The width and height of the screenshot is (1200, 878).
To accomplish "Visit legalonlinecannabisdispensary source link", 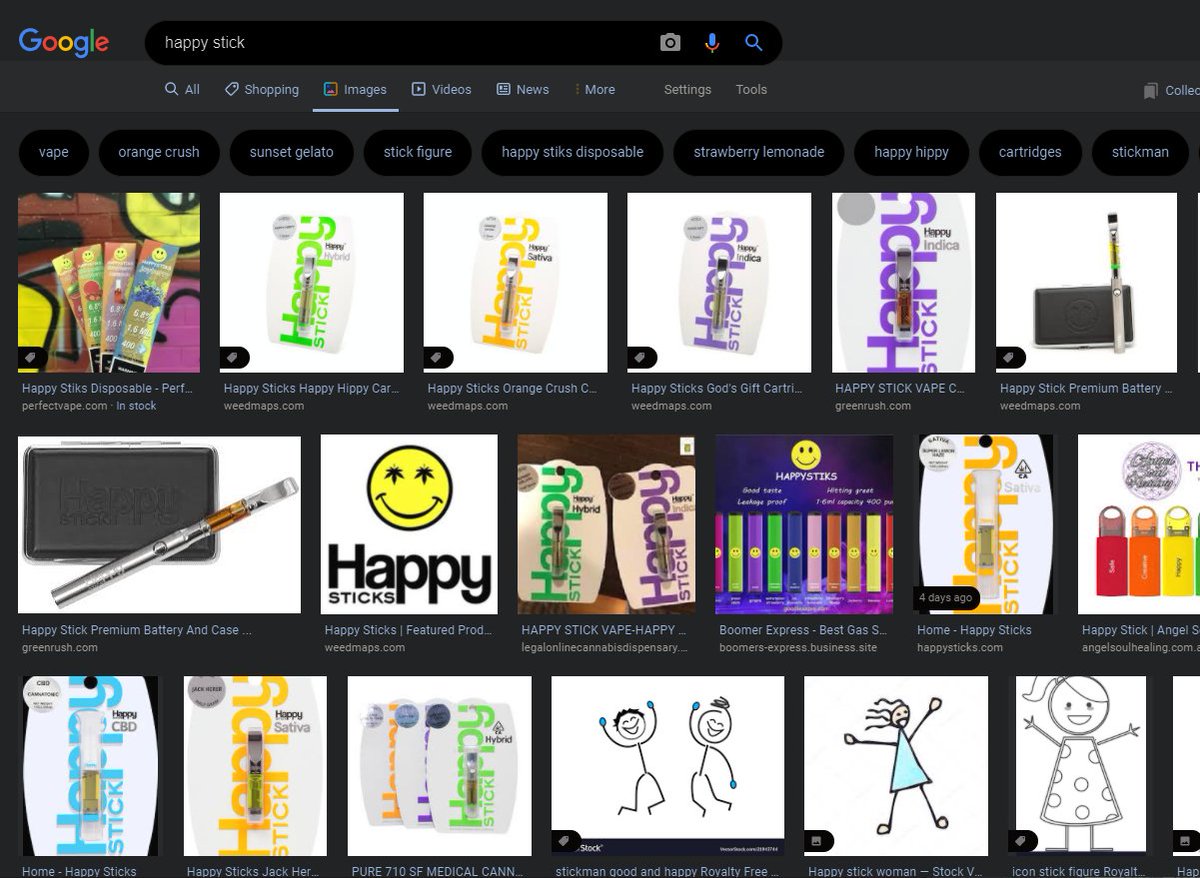I will [x=605, y=648].
